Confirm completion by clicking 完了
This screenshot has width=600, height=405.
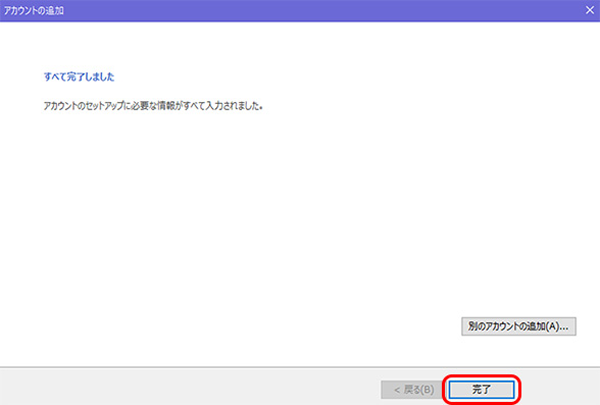pyautogui.click(x=481, y=388)
